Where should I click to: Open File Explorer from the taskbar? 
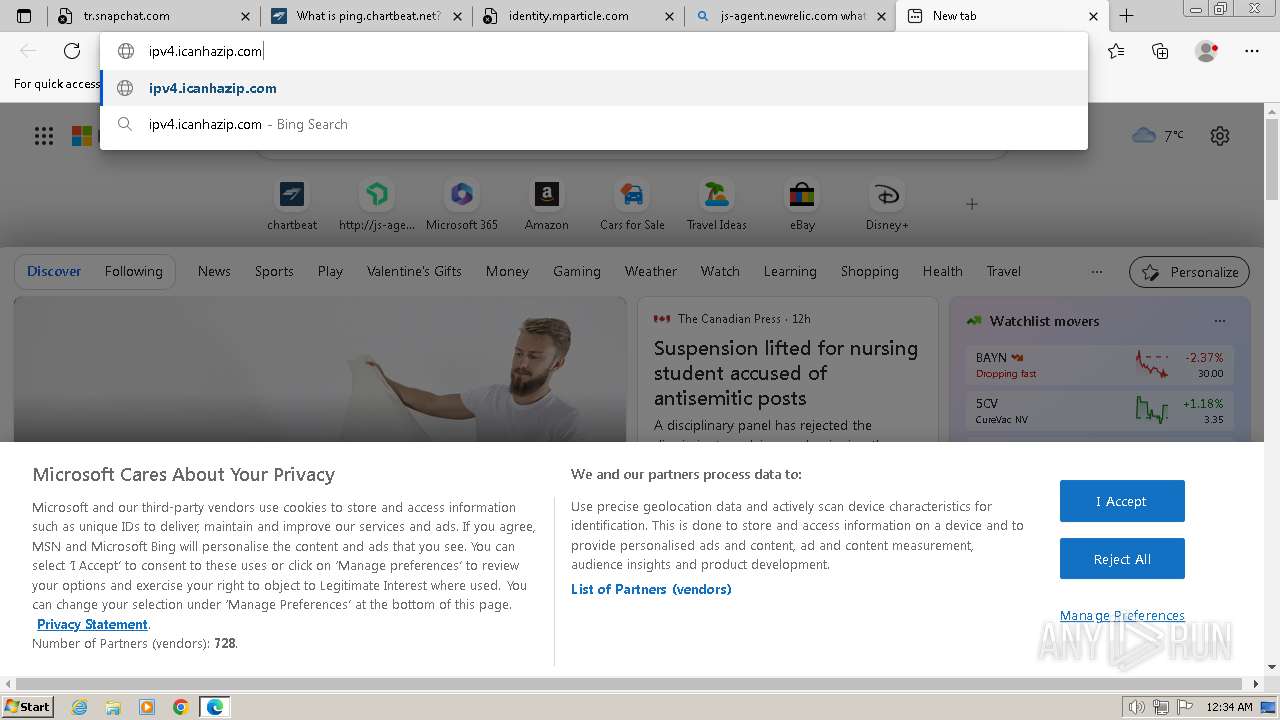click(x=113, y=707)
